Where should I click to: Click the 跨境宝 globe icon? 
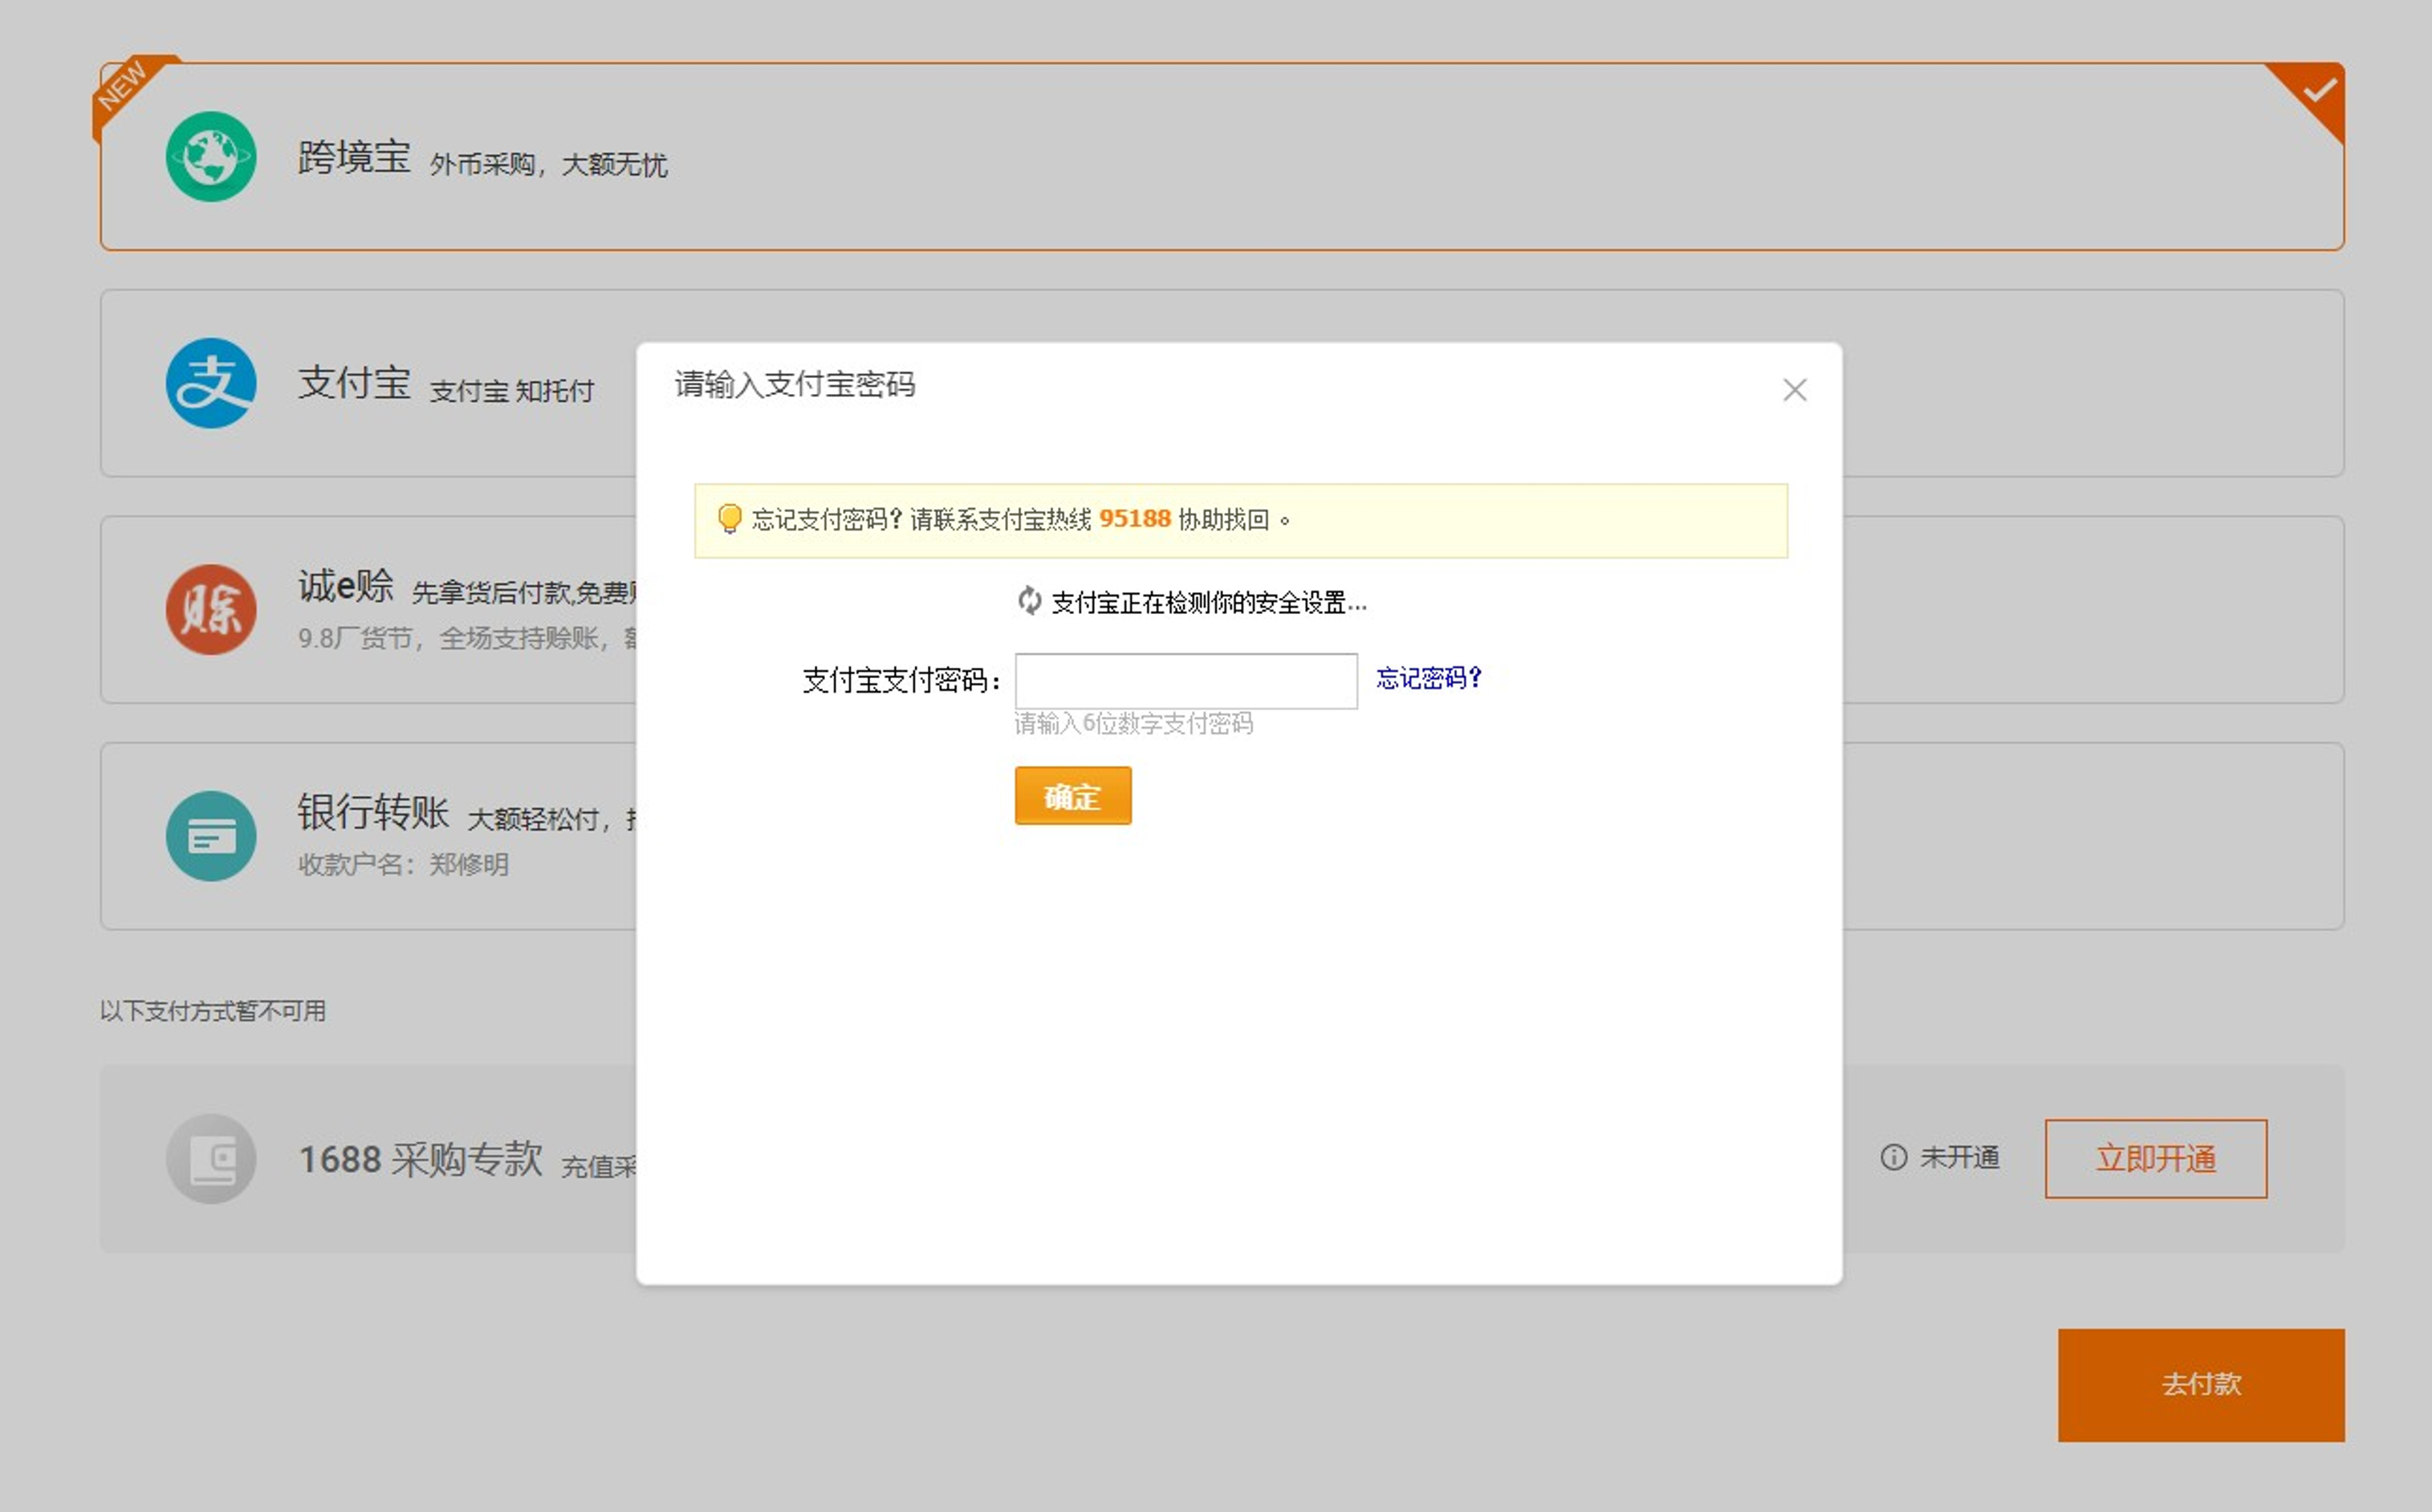coord(211,157)
